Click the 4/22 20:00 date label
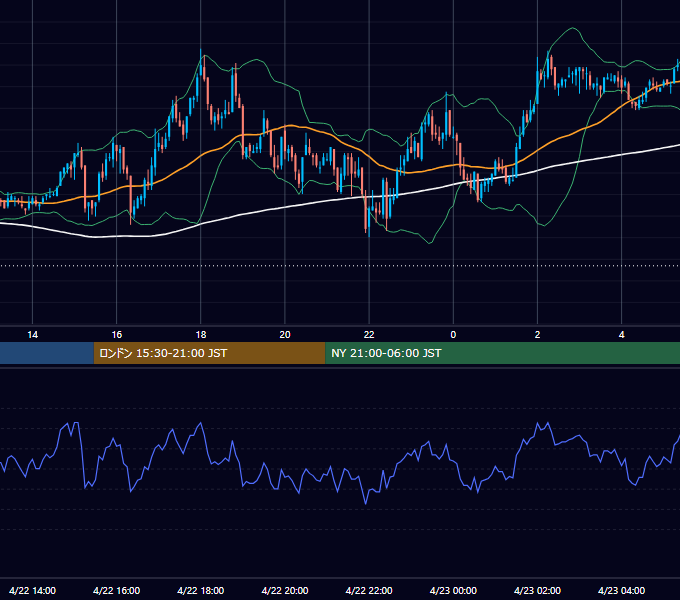680x600 pixels. [x=285, y=590]
